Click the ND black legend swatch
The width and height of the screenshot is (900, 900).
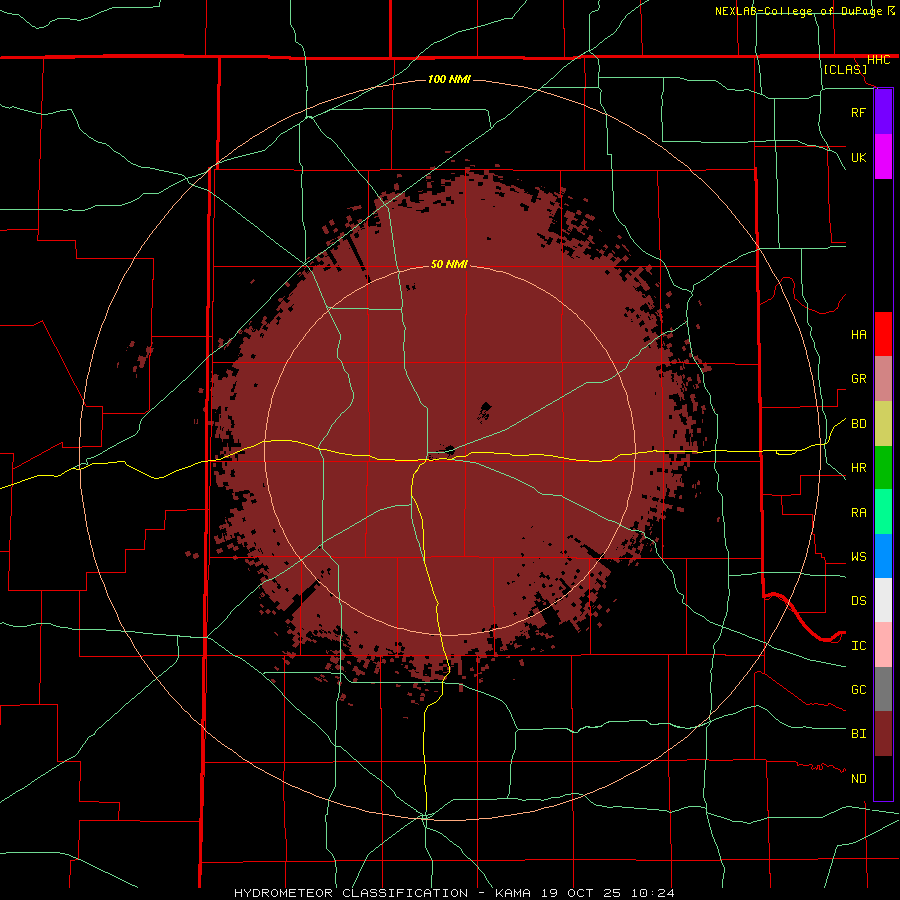click(883, 778)
